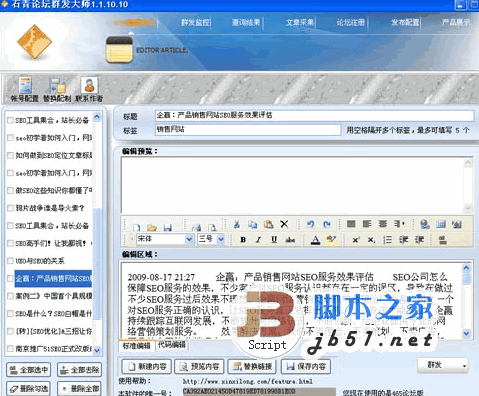Tick the 案例二》中国首个具规模 checkbox

(10, 296)
